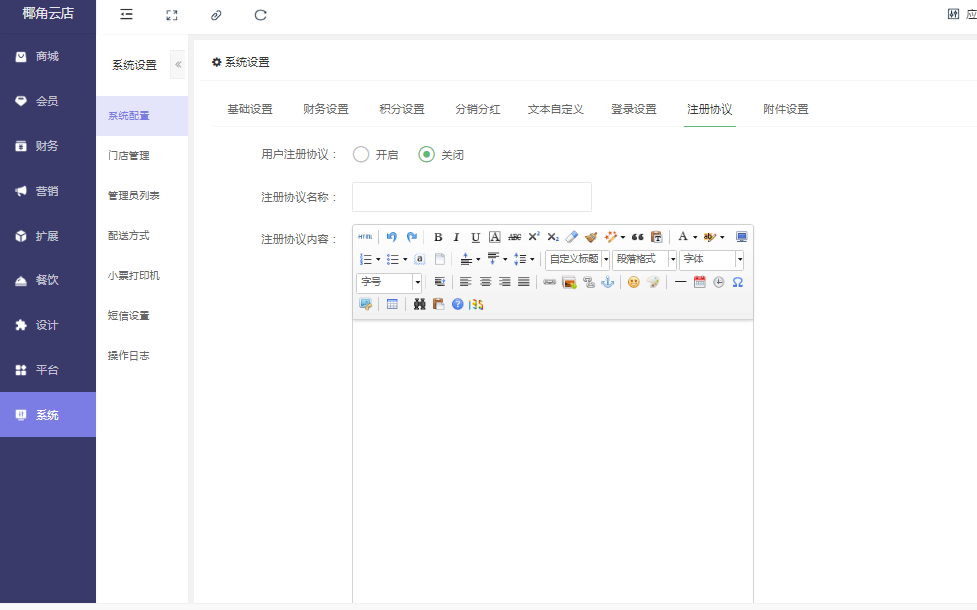
Task: Toggle HTML source mode in editor
Action: 365,237
